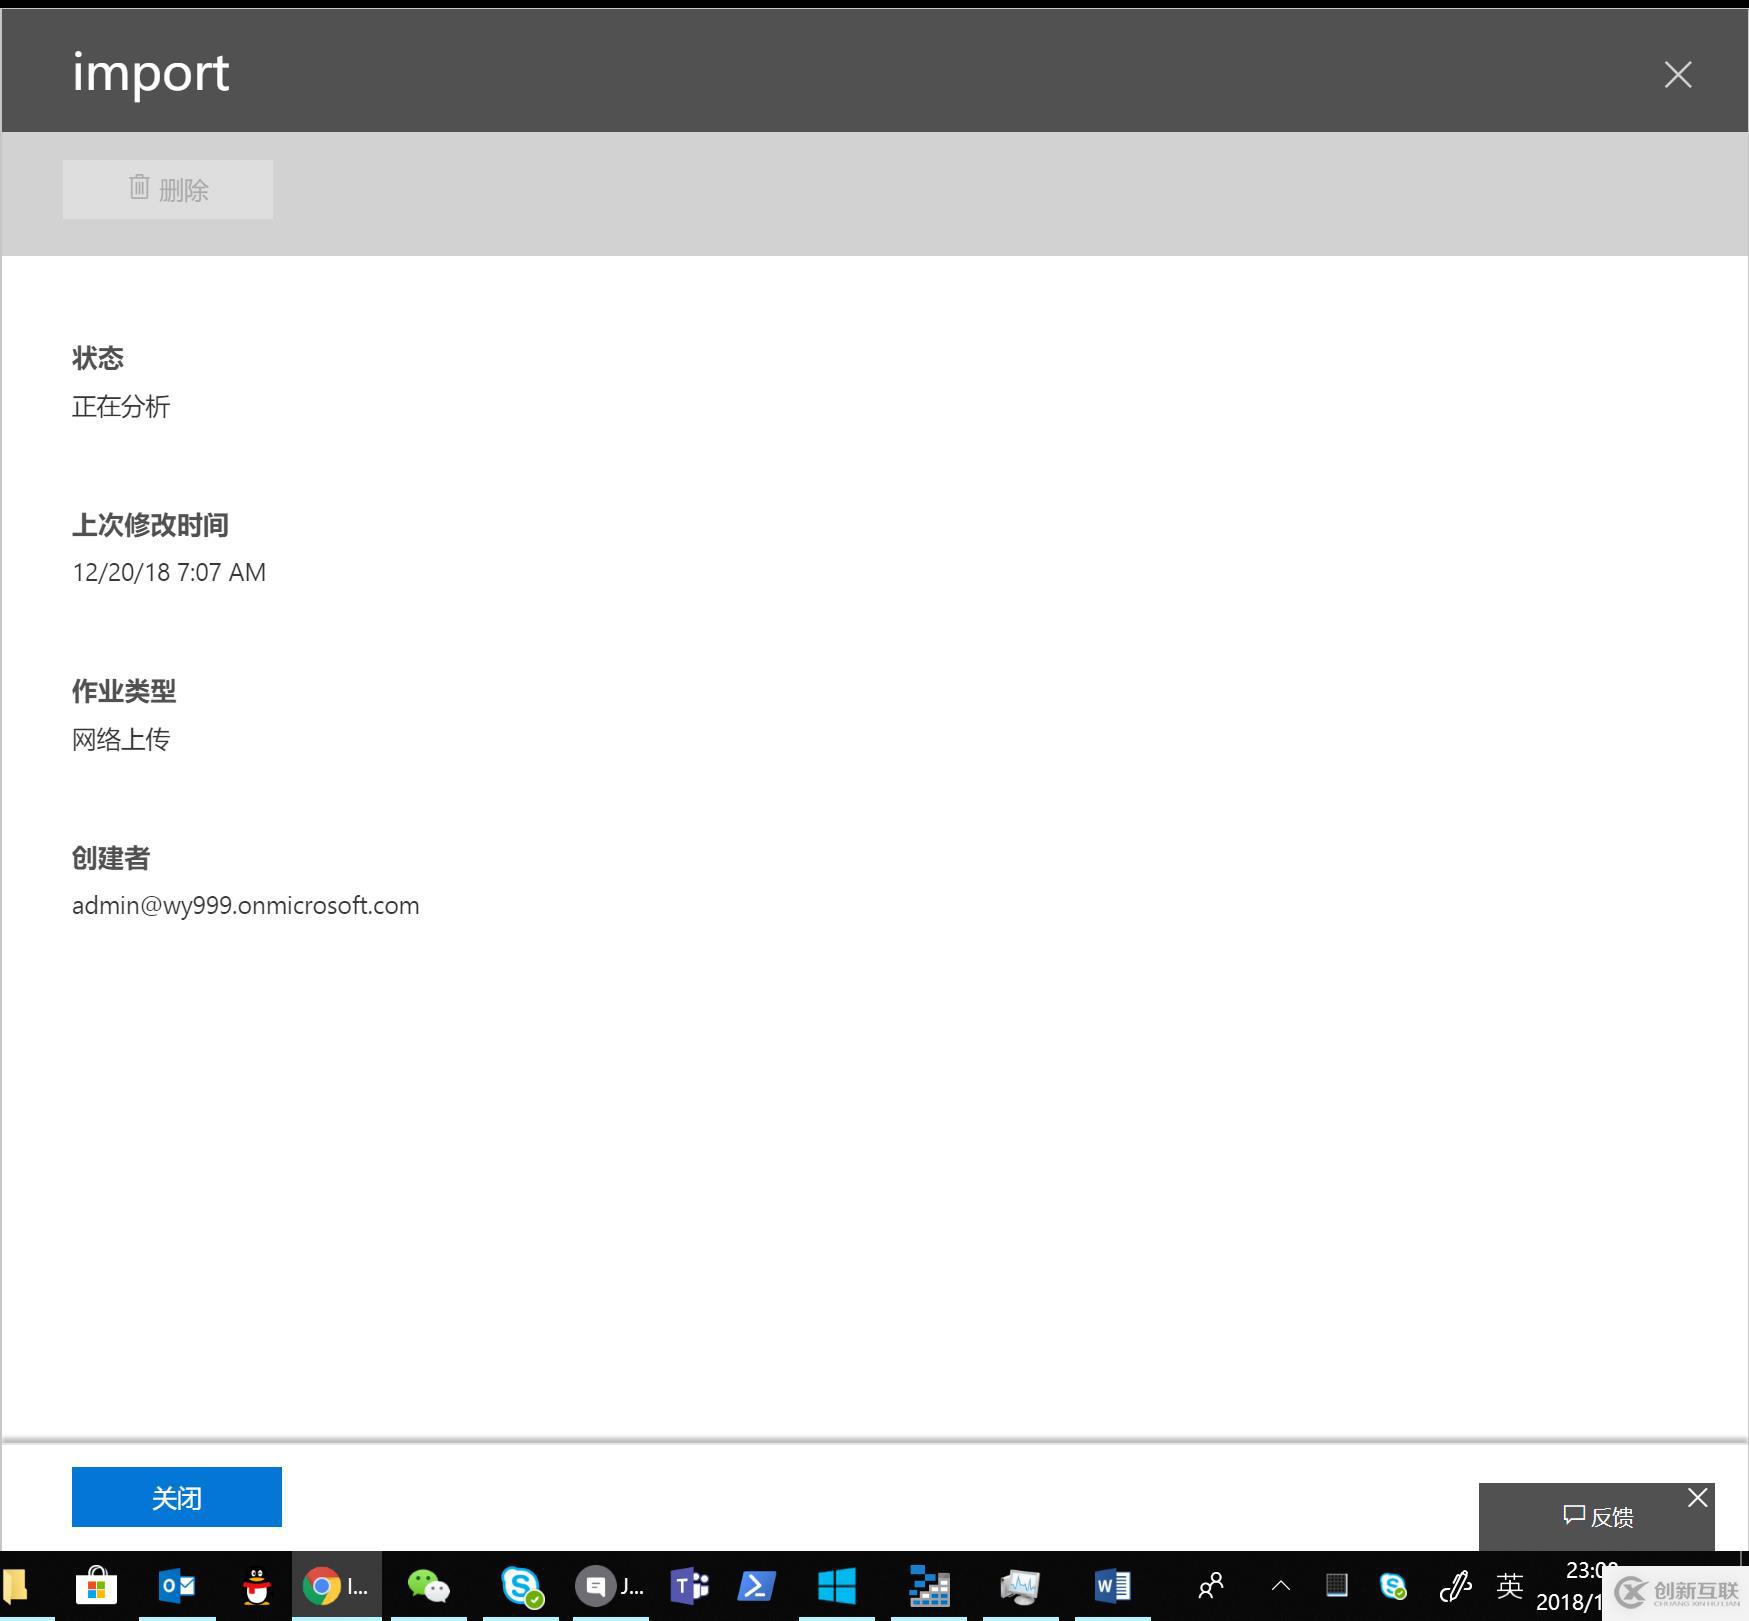Image resolution: width=1749 pixels, height=1621 pixels.
Task: Click the import panel title
Action: [x=151, y=73]
